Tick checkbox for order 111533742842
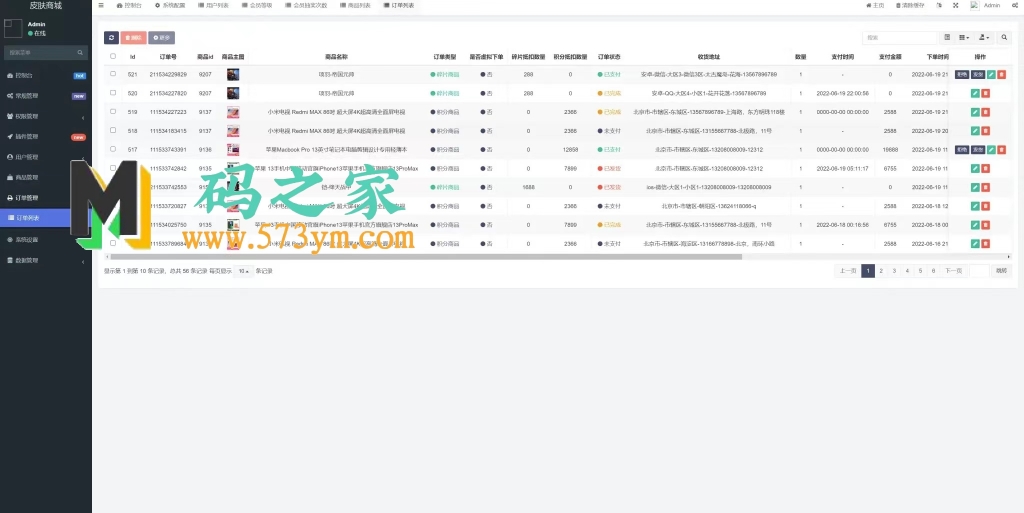This screenshot has width=1024, height=513. tap(113, 168)
